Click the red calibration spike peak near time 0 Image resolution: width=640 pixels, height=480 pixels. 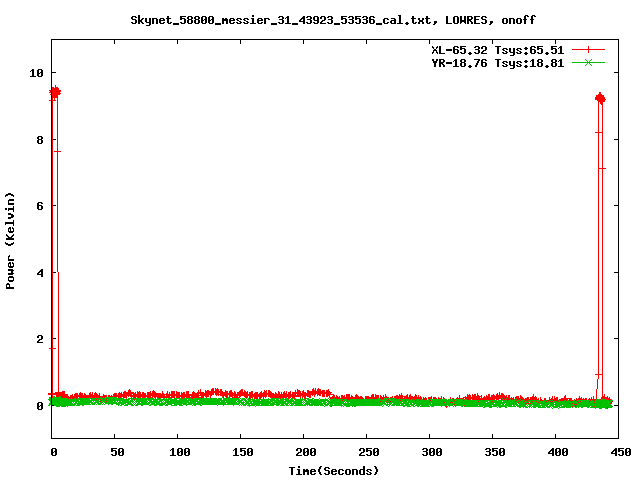click(x=55, y=93)
